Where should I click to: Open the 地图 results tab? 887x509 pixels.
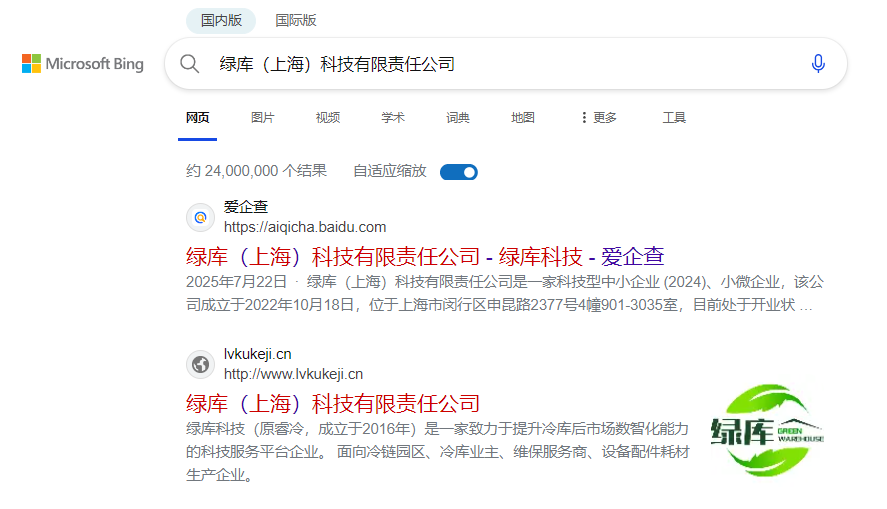[523, 118]
